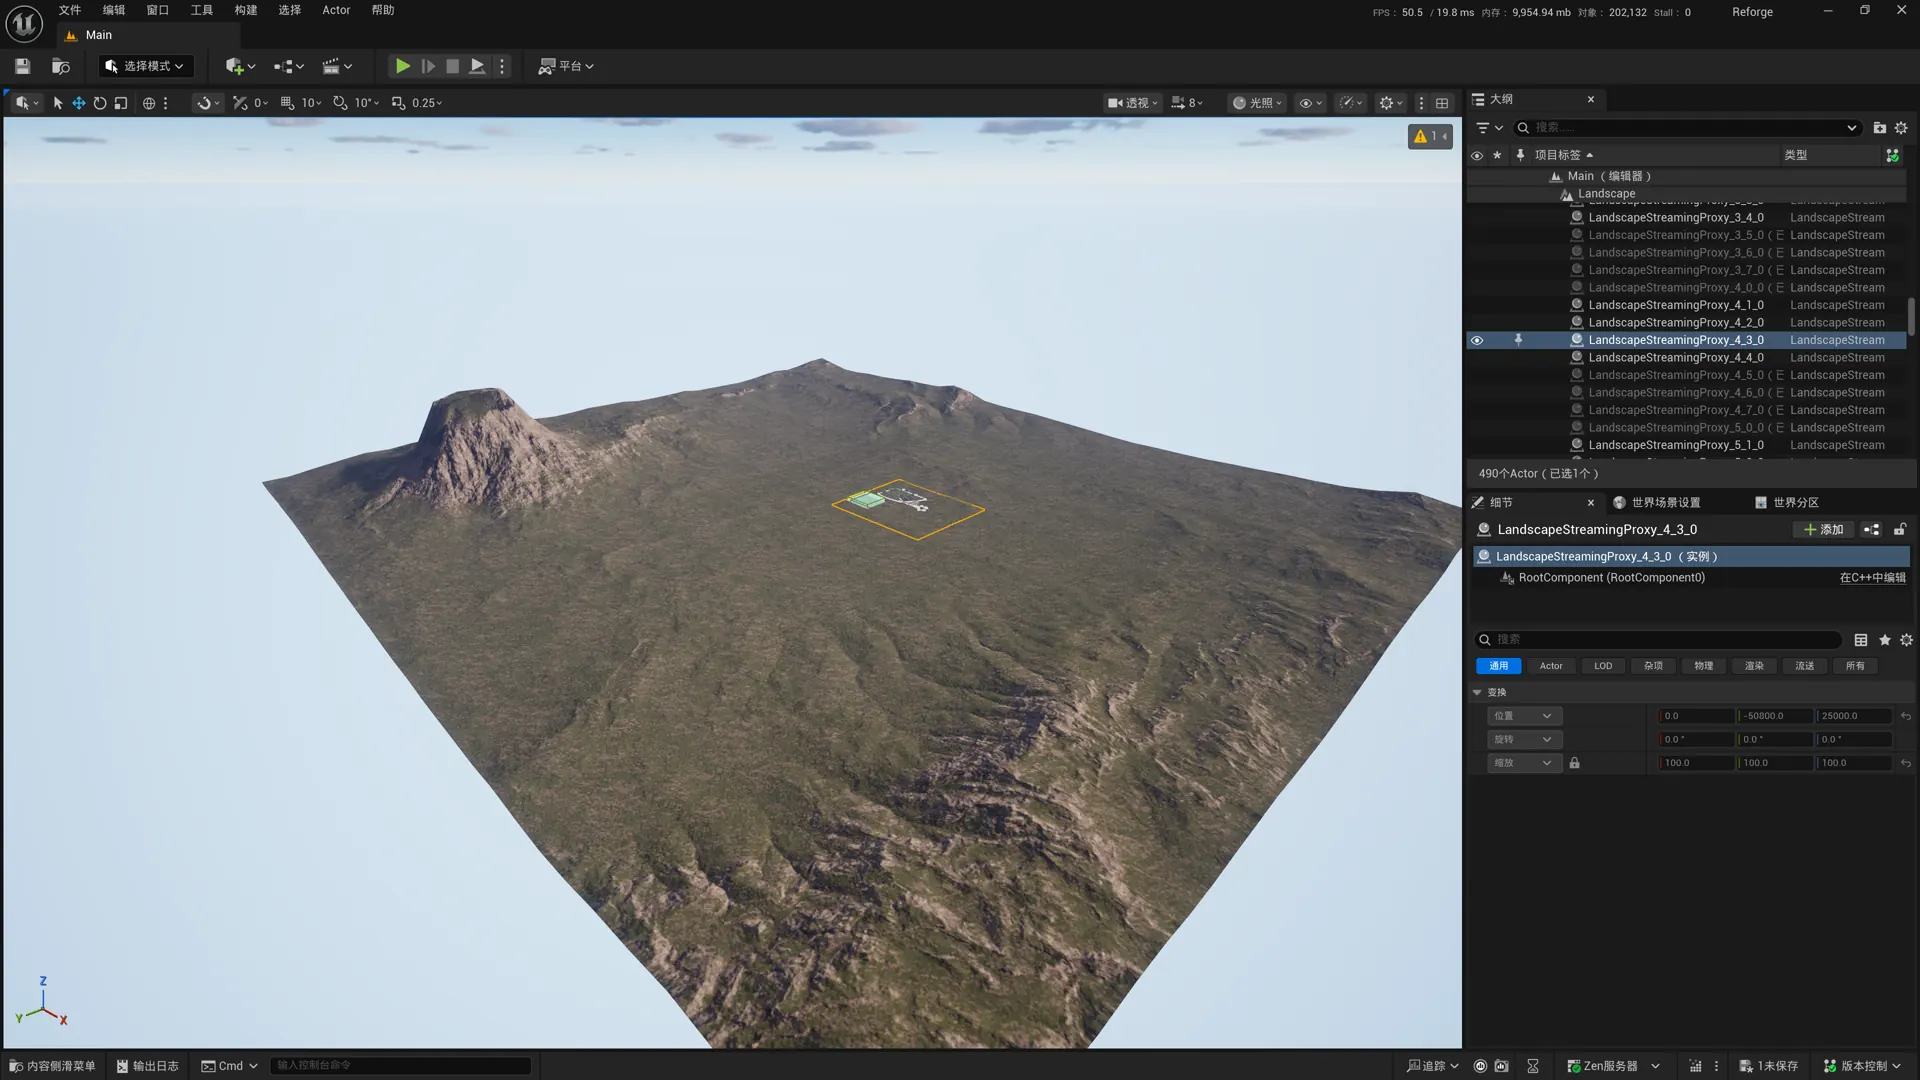The width and height of the screenshot is (1920, 1080).
Task: Click the viewport warning indicator
Action: 1429,136
